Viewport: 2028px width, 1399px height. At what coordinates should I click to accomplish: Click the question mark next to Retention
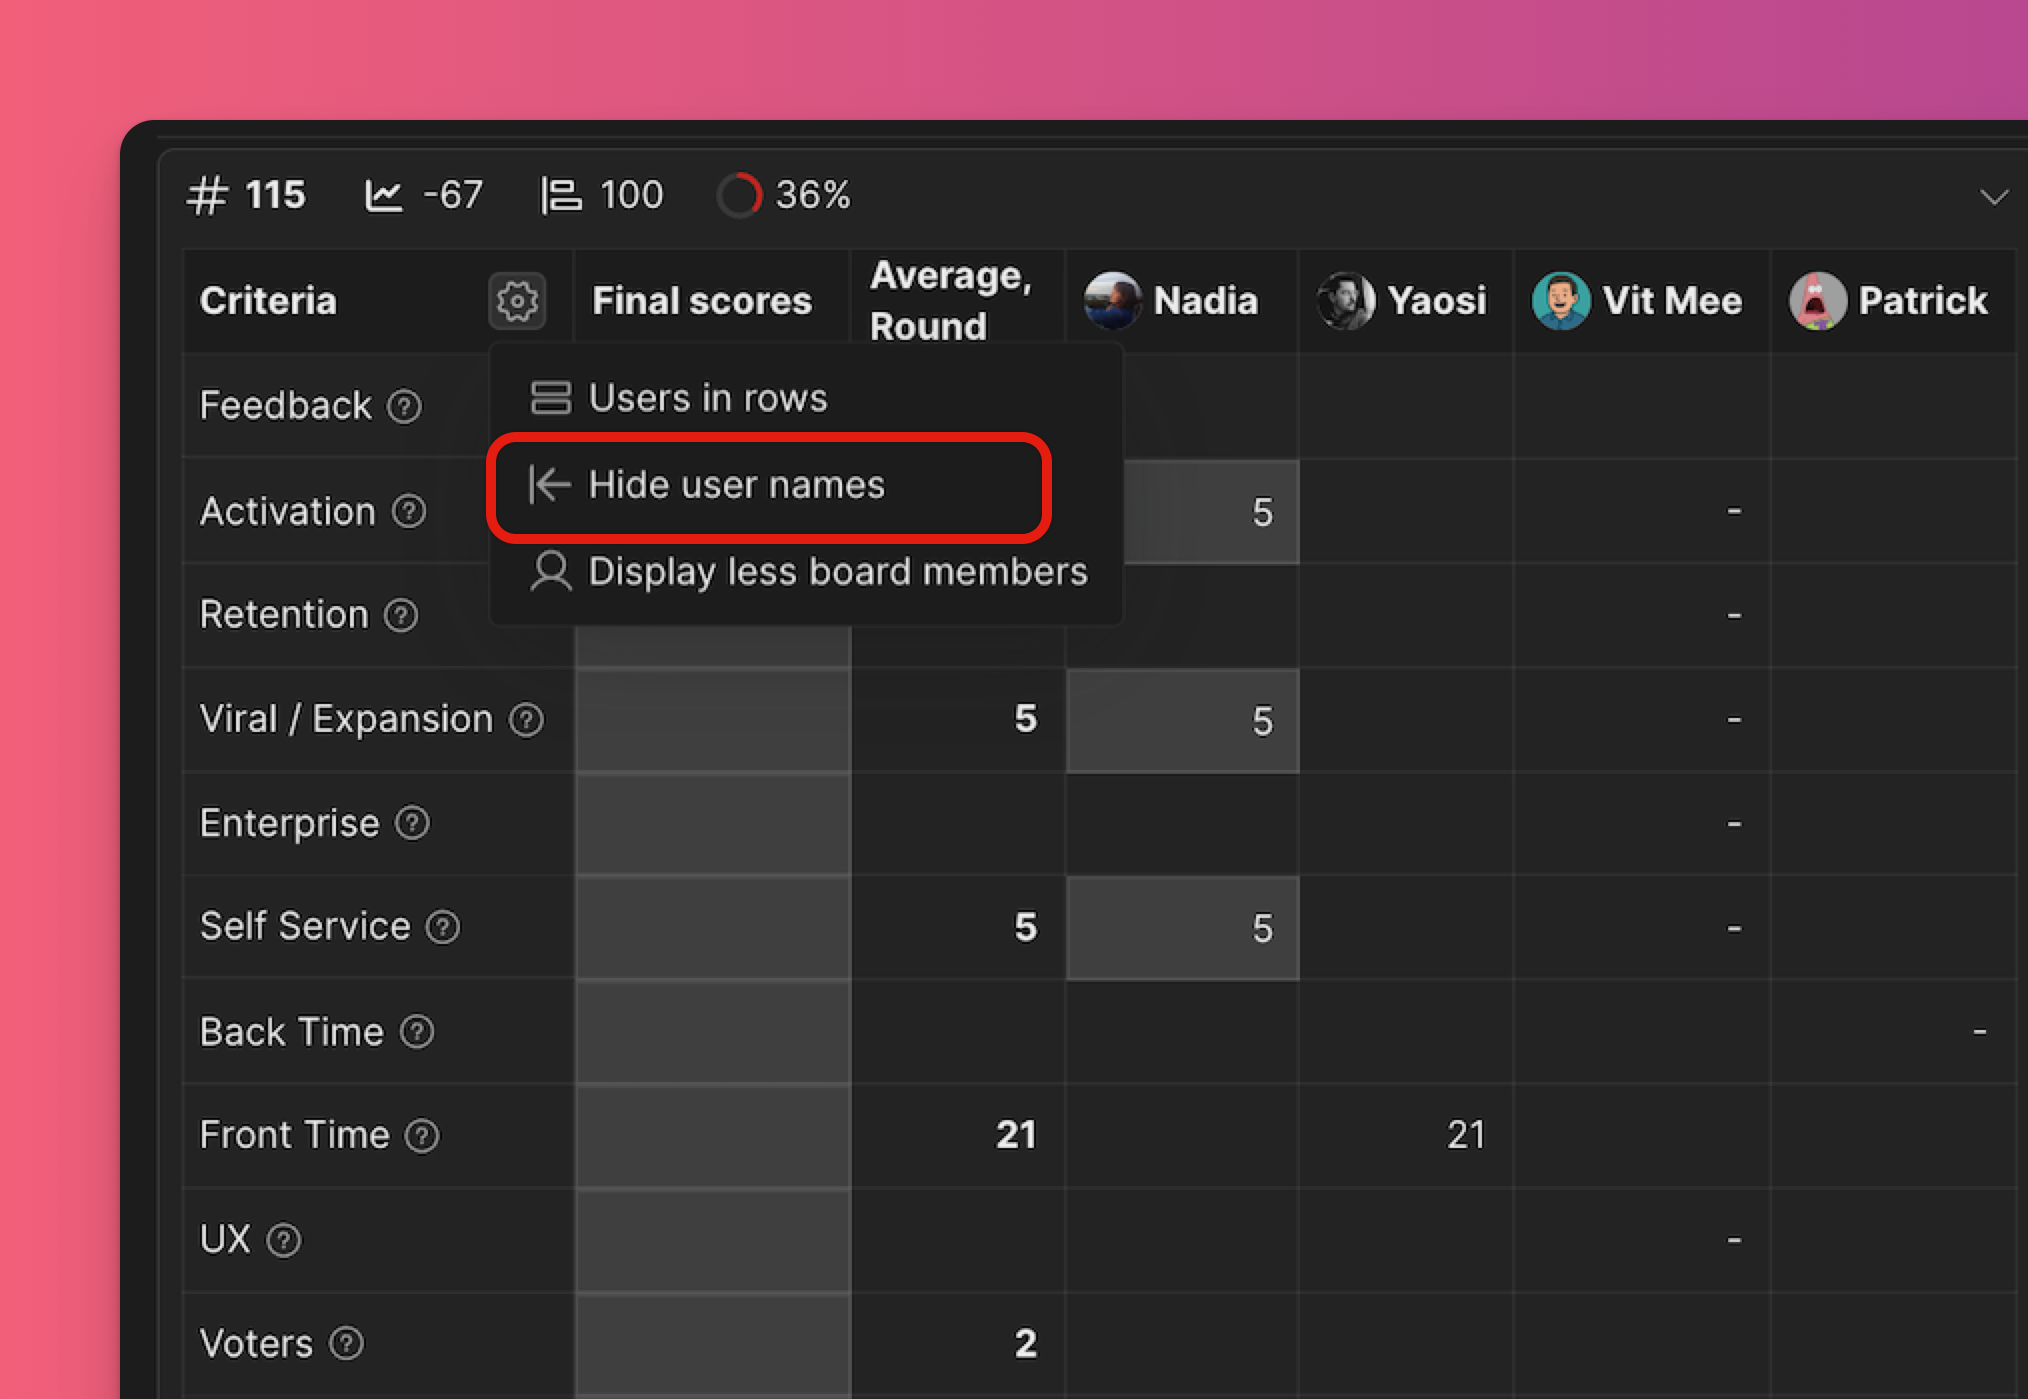tap(401, 616)
